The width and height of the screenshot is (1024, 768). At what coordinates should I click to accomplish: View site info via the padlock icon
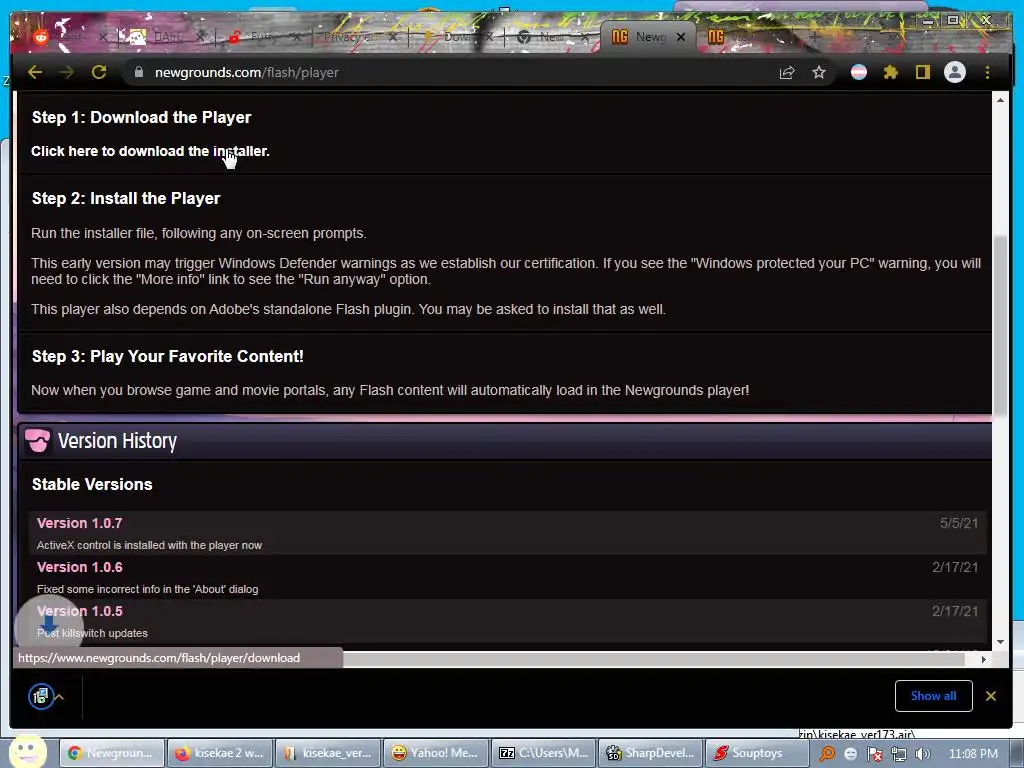coord(138,72)
